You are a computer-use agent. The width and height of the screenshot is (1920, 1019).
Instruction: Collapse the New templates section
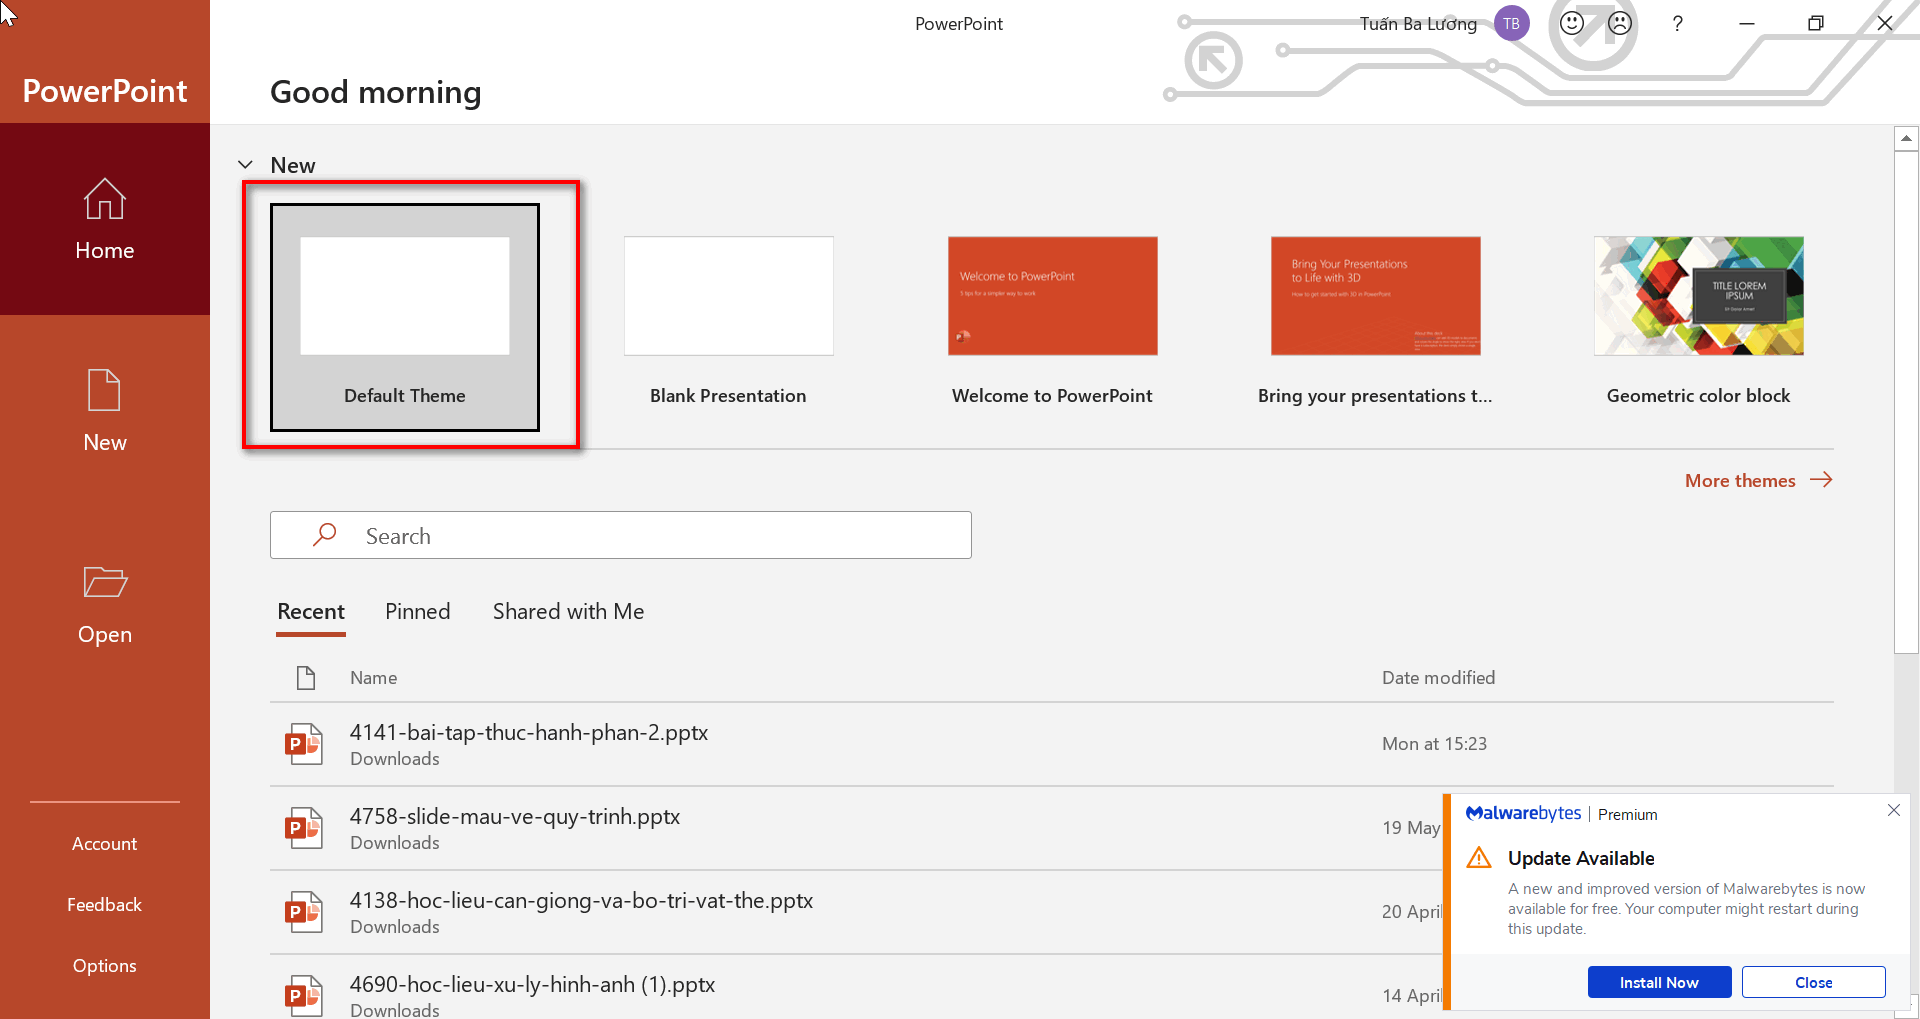pyautogui.click(x=245, y=165)
